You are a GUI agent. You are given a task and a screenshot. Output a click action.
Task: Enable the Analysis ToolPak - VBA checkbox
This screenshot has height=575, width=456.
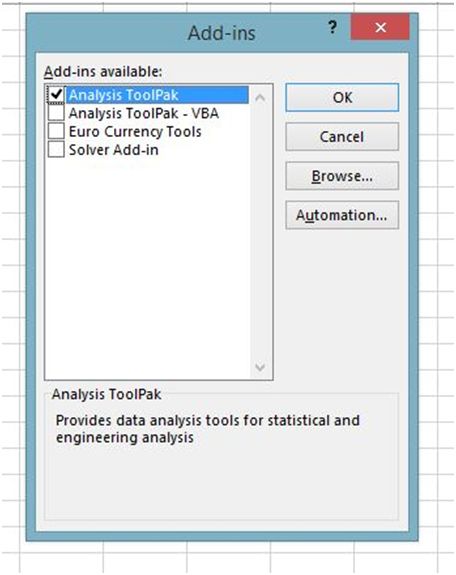[x=56, y=113]
